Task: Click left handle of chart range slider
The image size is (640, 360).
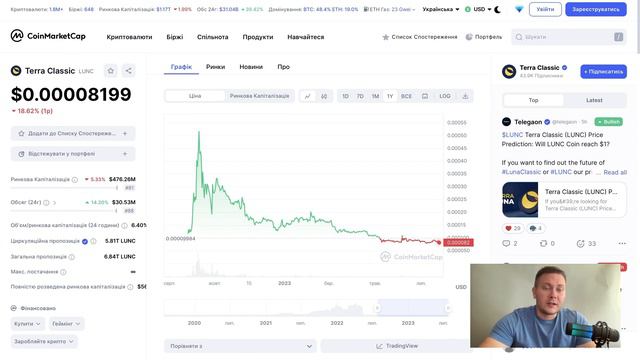Action: point(377,308)
